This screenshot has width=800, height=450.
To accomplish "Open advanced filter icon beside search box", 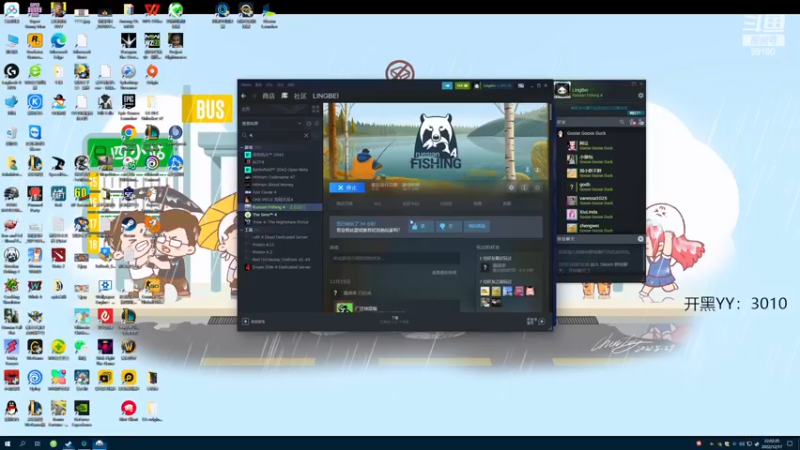I will tap(316, 135).
